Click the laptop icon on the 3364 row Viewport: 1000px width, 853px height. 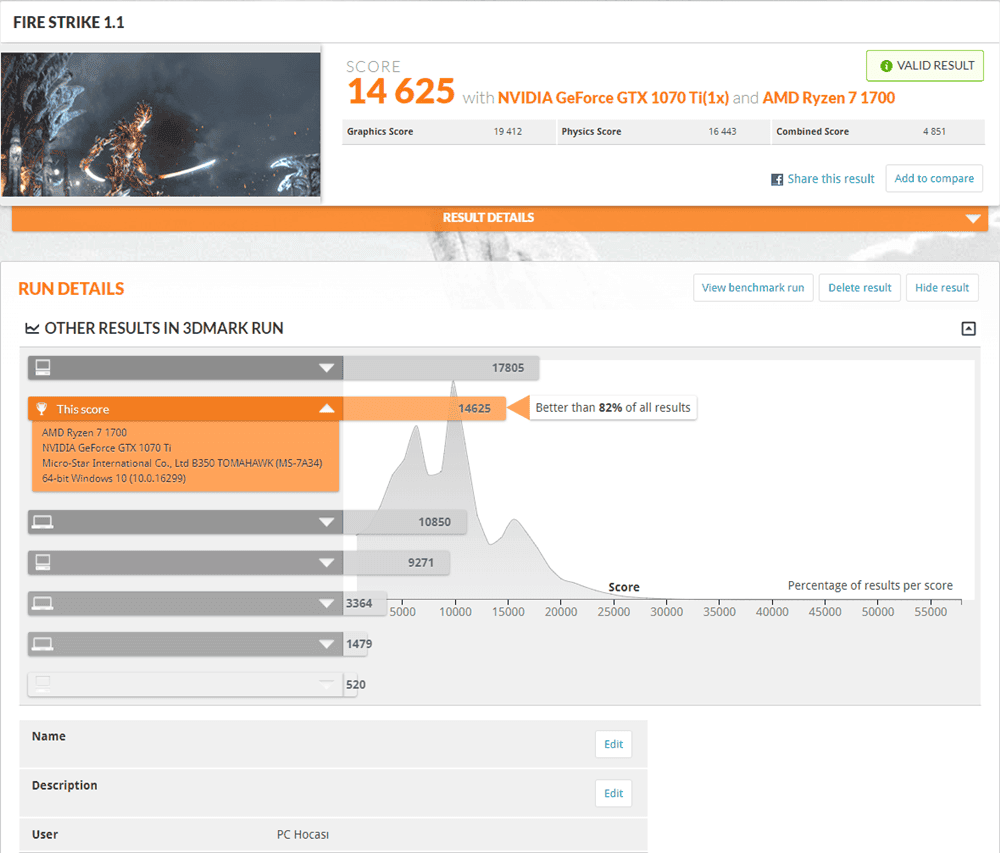tap(41, 603)
